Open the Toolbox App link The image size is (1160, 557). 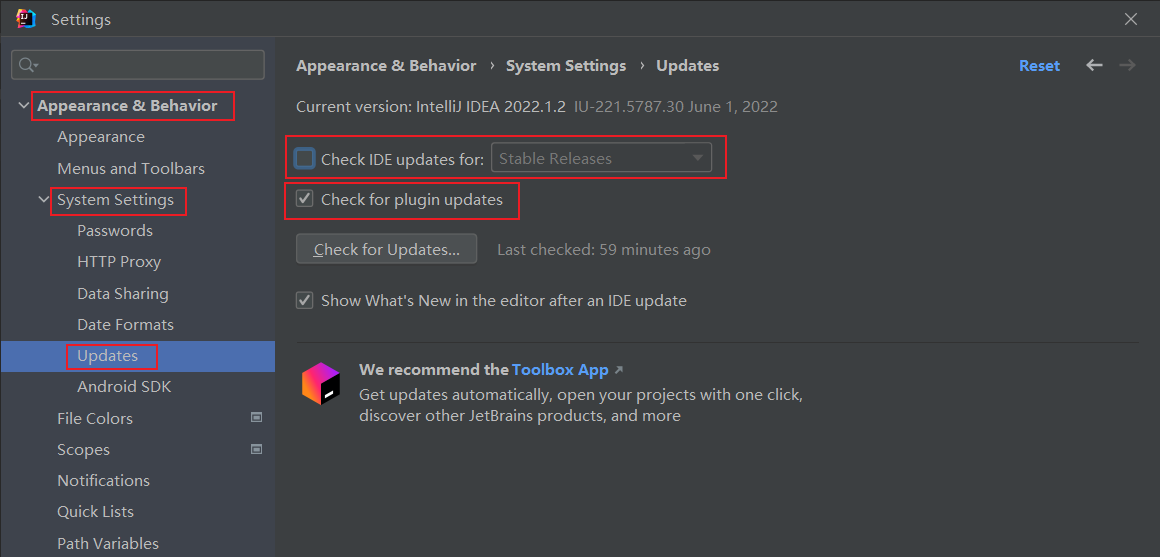click(560, 369)
